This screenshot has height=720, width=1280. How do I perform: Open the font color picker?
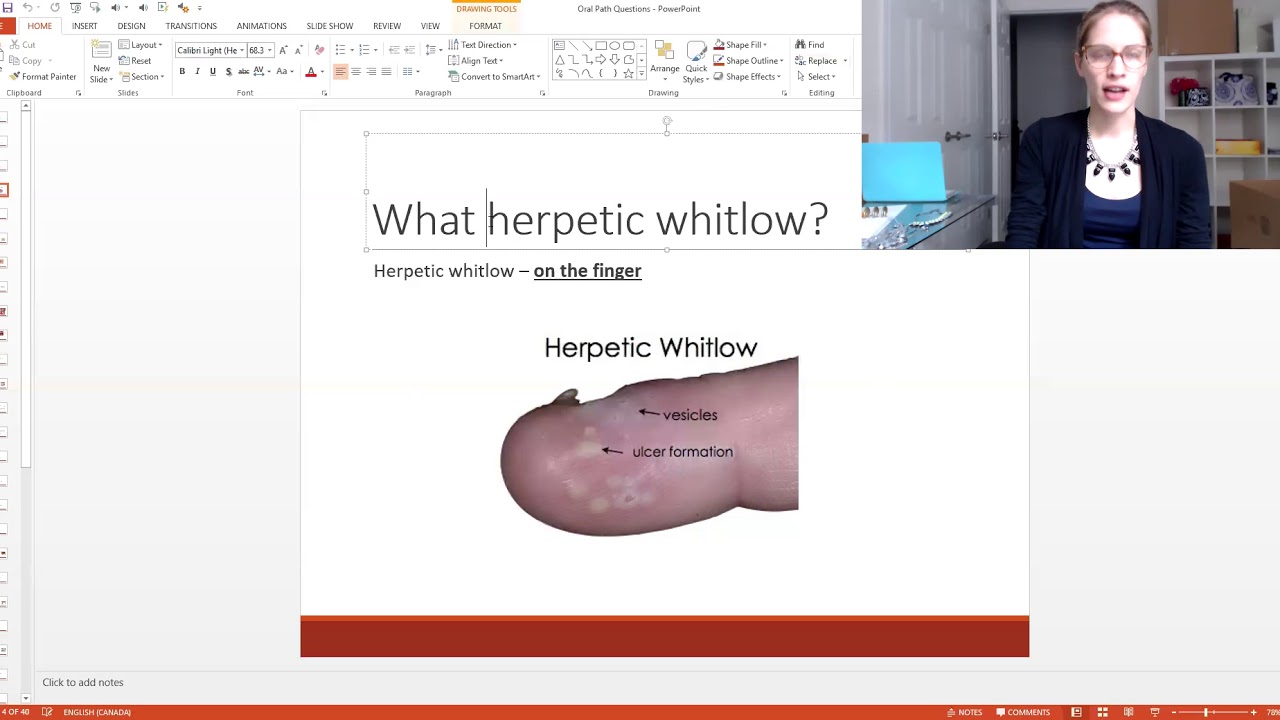(311, 72)
